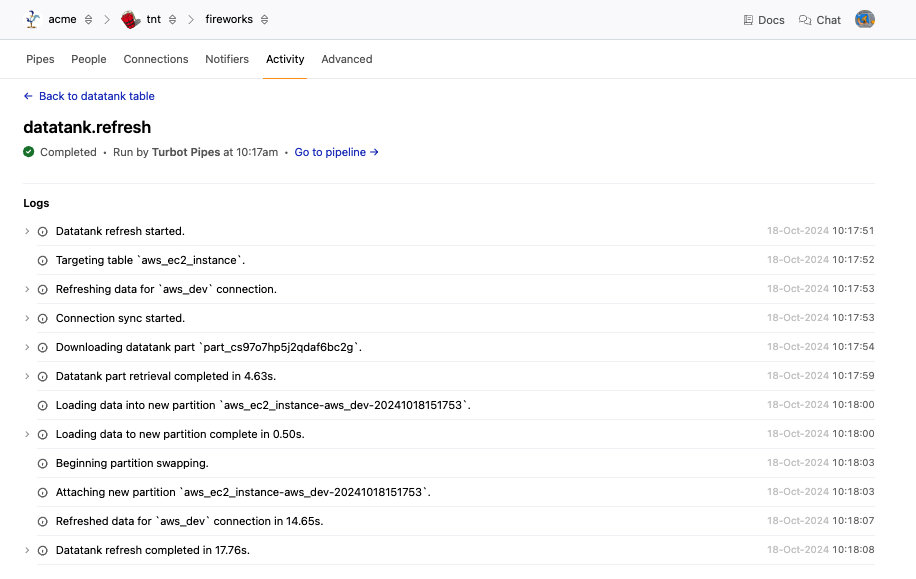Open the tnt workspace switcher dropdown
This screenshot has width=916, height=579.
click(173, 20)
